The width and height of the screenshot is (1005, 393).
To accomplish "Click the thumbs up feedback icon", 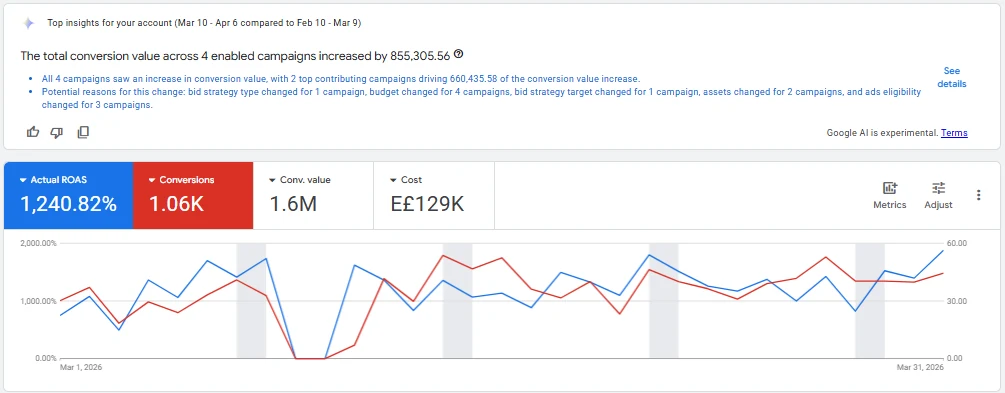I will (33, 133).
